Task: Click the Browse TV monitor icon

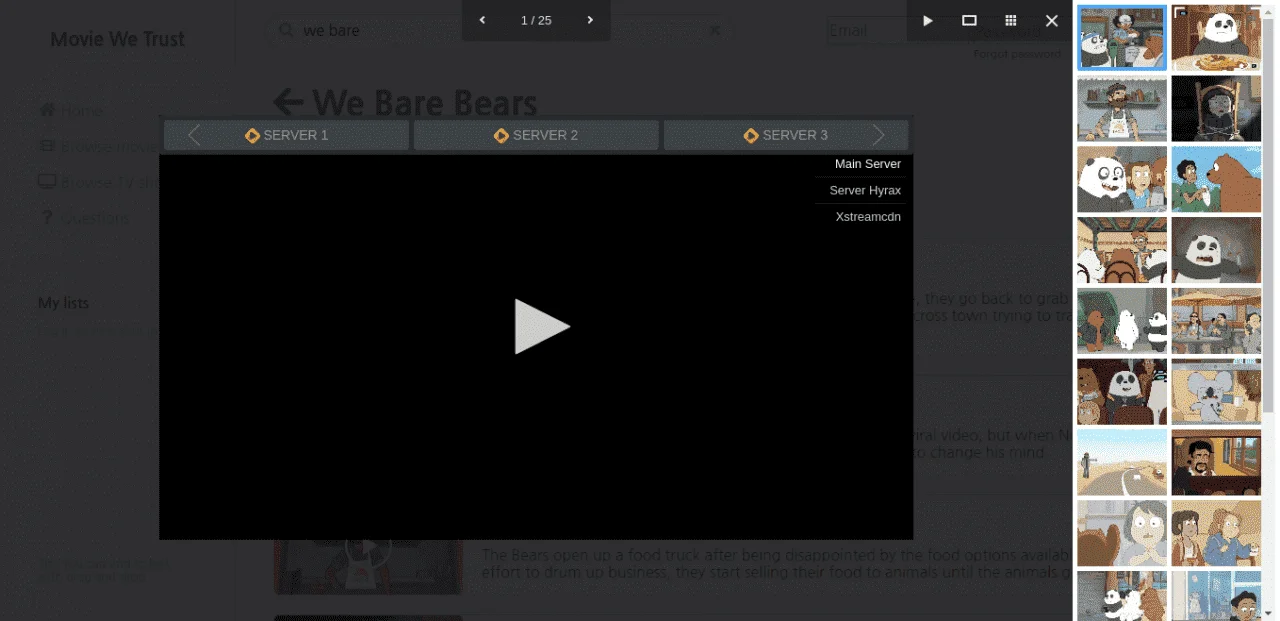Action: pyautogui.click(x=47, y=182)
